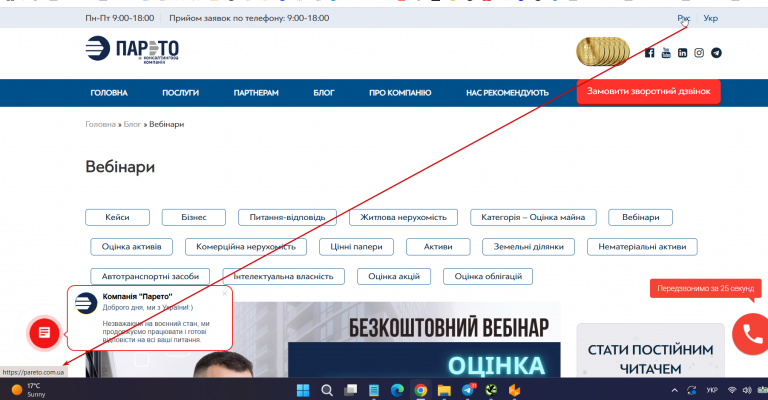
Task: Select the Земельні ділянки category tag
Action: point(528,247)
